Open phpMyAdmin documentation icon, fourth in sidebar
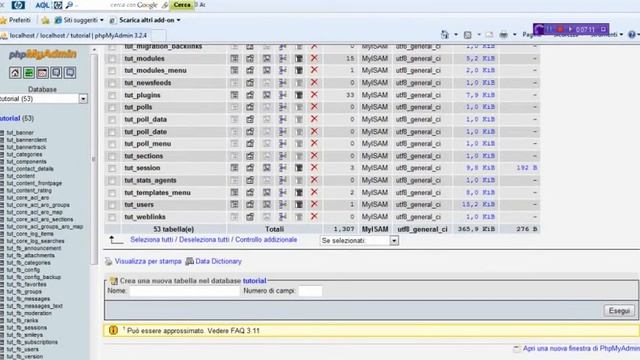Image resolution: width=640 pixels, height=360 pixels. pos(56,73)
